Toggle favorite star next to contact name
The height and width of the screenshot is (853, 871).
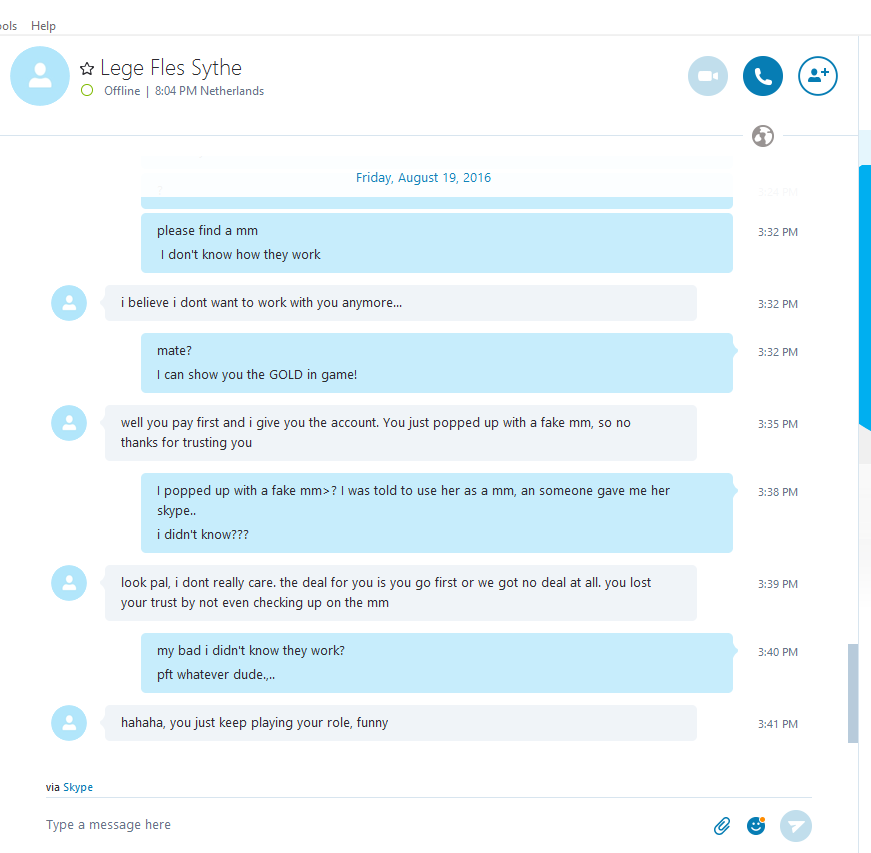tap(87, 69)
